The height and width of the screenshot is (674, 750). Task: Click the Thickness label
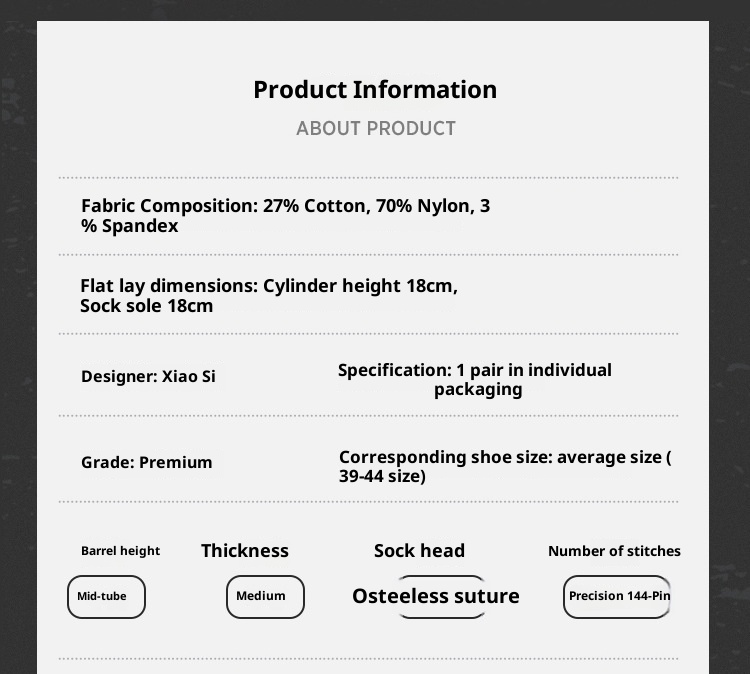(x=245, y=551)
